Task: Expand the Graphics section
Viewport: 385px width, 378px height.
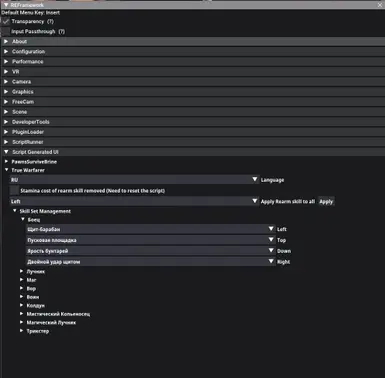Action: pyautogui.click(x=193, y=91)
